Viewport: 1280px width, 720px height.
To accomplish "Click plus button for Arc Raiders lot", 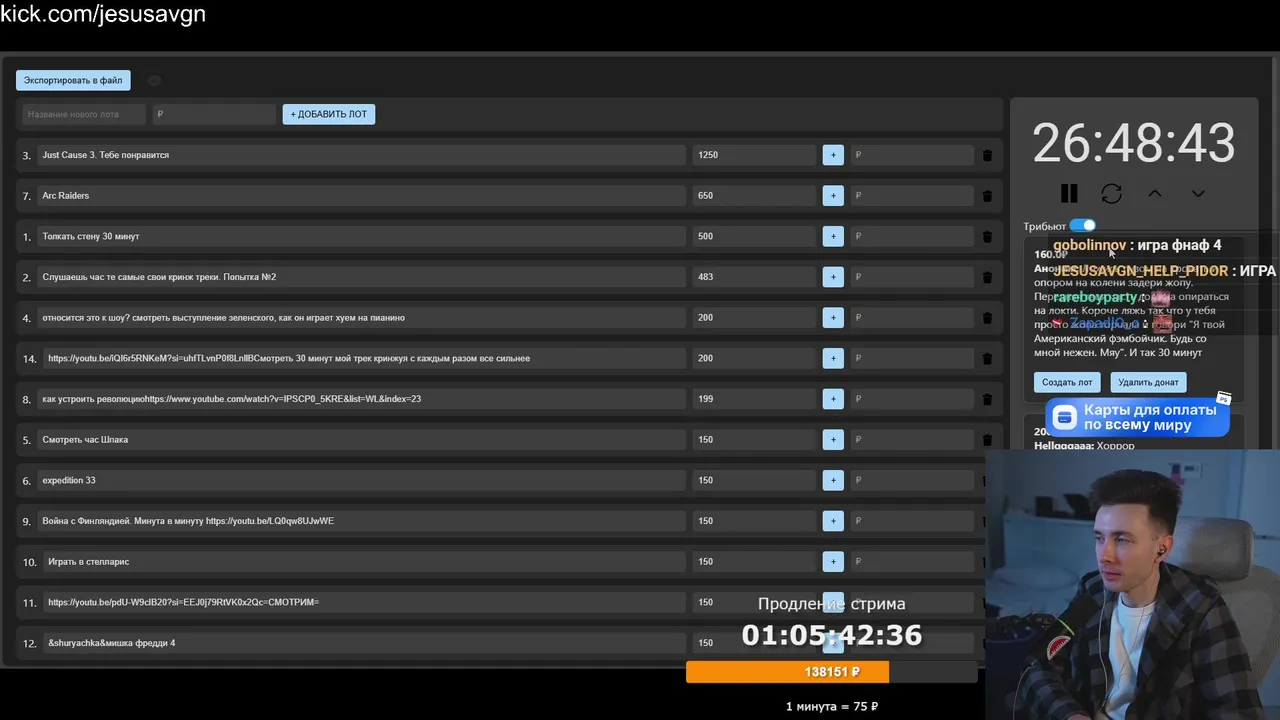I will coord(833,196).
